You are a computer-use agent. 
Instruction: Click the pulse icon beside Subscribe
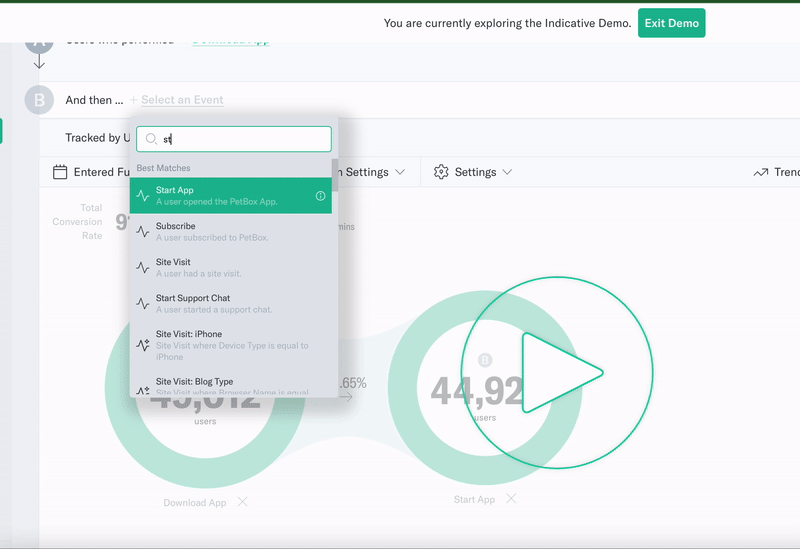(x=143, y=232)
